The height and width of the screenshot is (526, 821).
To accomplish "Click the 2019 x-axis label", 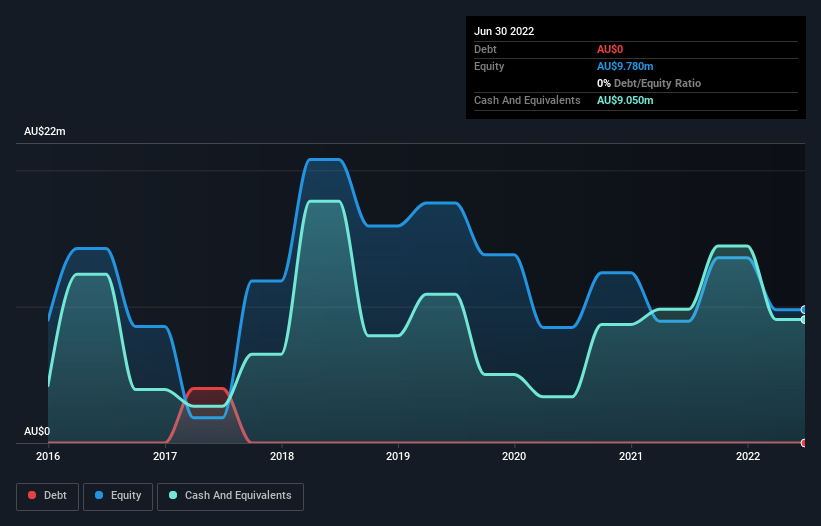I will (398, 456).
